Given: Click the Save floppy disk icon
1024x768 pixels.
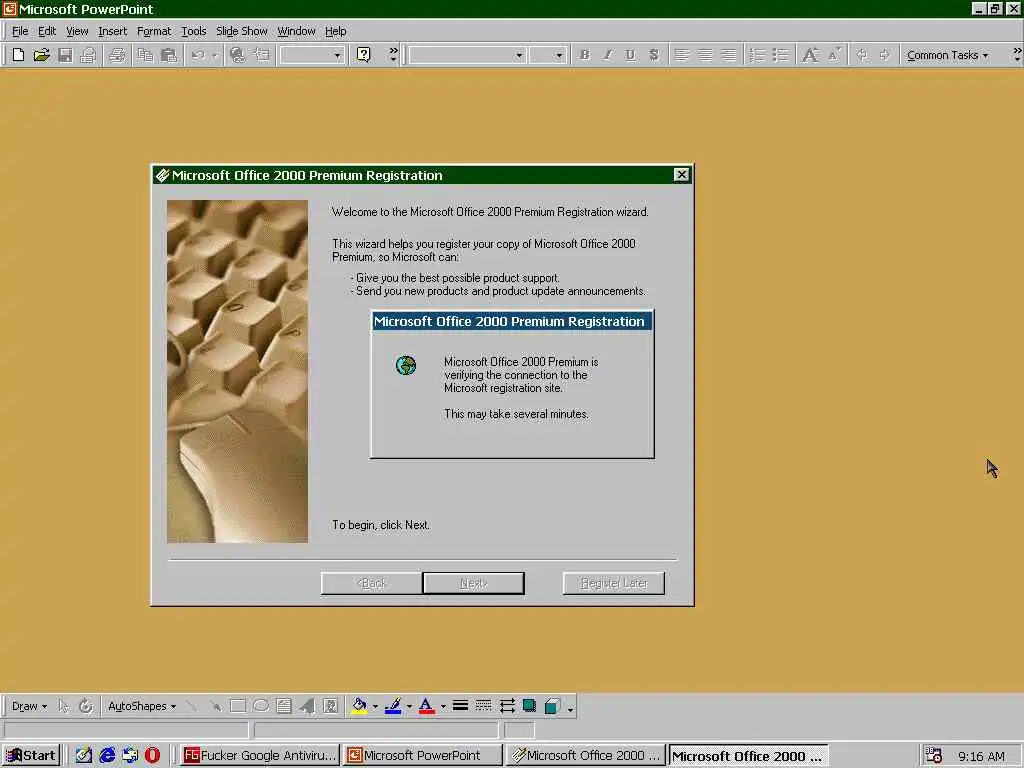Looking at the screenshot, I should [x=65, y=55].
